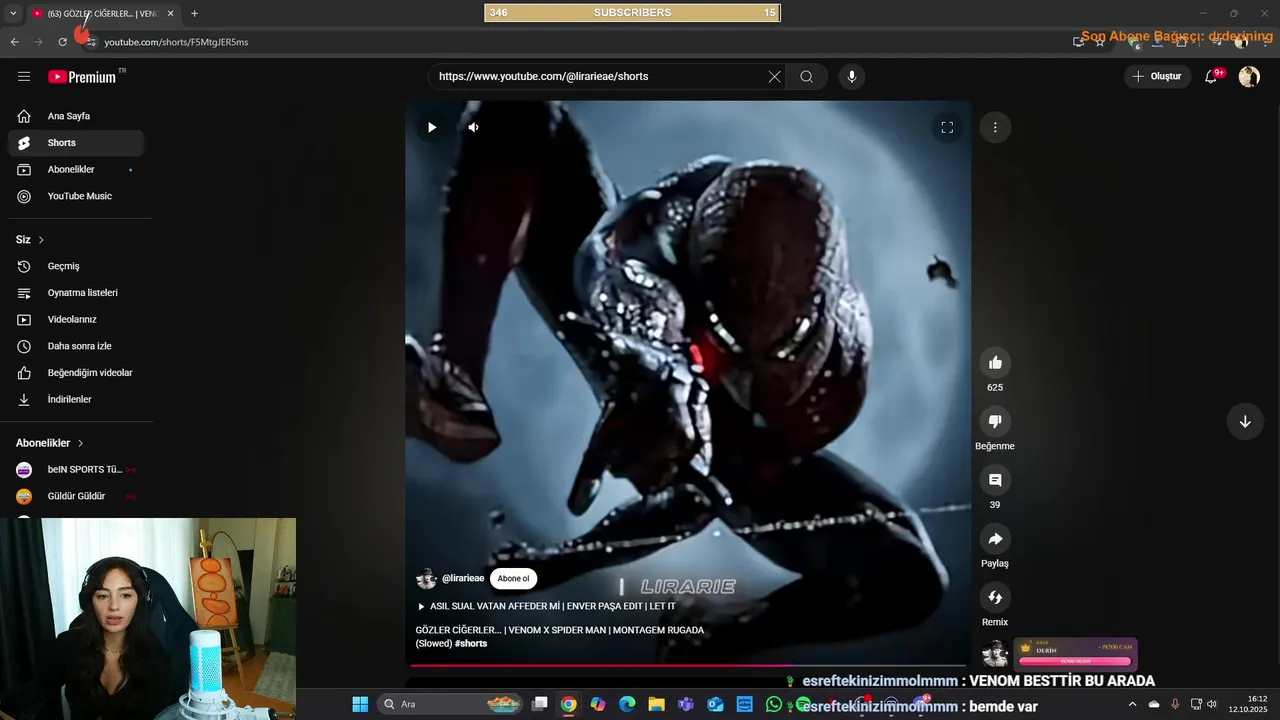Screen dimensions: 1280x720
Task: Click the #shorts hashtag
Action: pyautogui.click(x=471, y=644)
